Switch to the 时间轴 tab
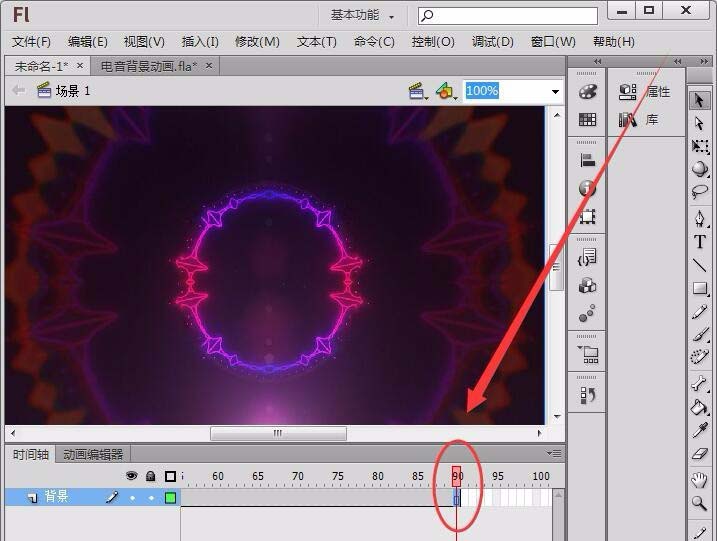The height and width of the screenshot is (541, 717). 31,454
